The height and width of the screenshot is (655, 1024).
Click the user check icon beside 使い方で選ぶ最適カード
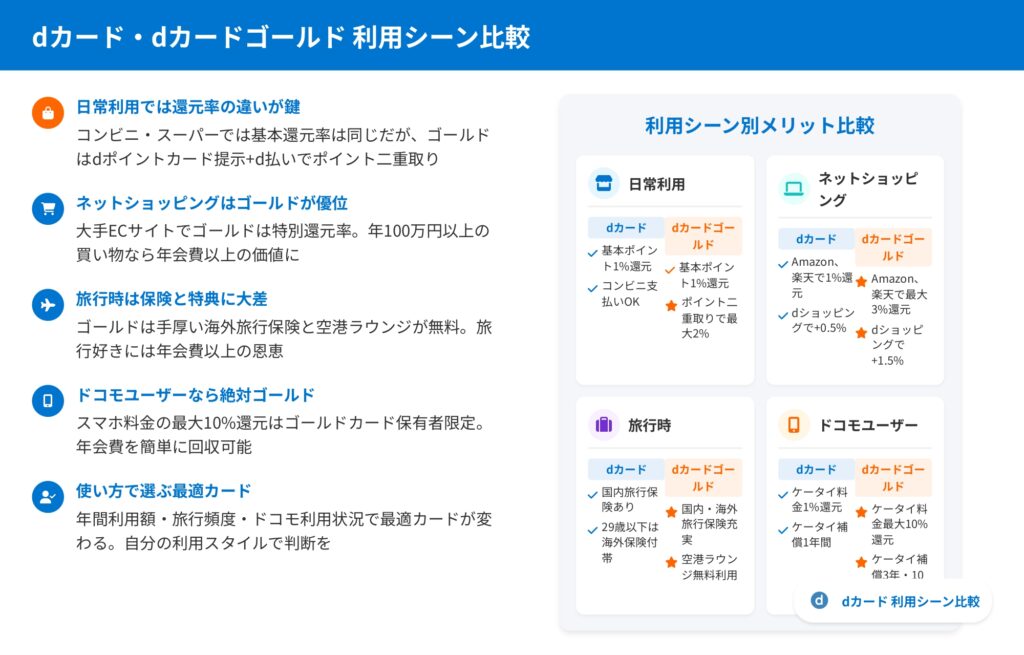tap(47, 496)
